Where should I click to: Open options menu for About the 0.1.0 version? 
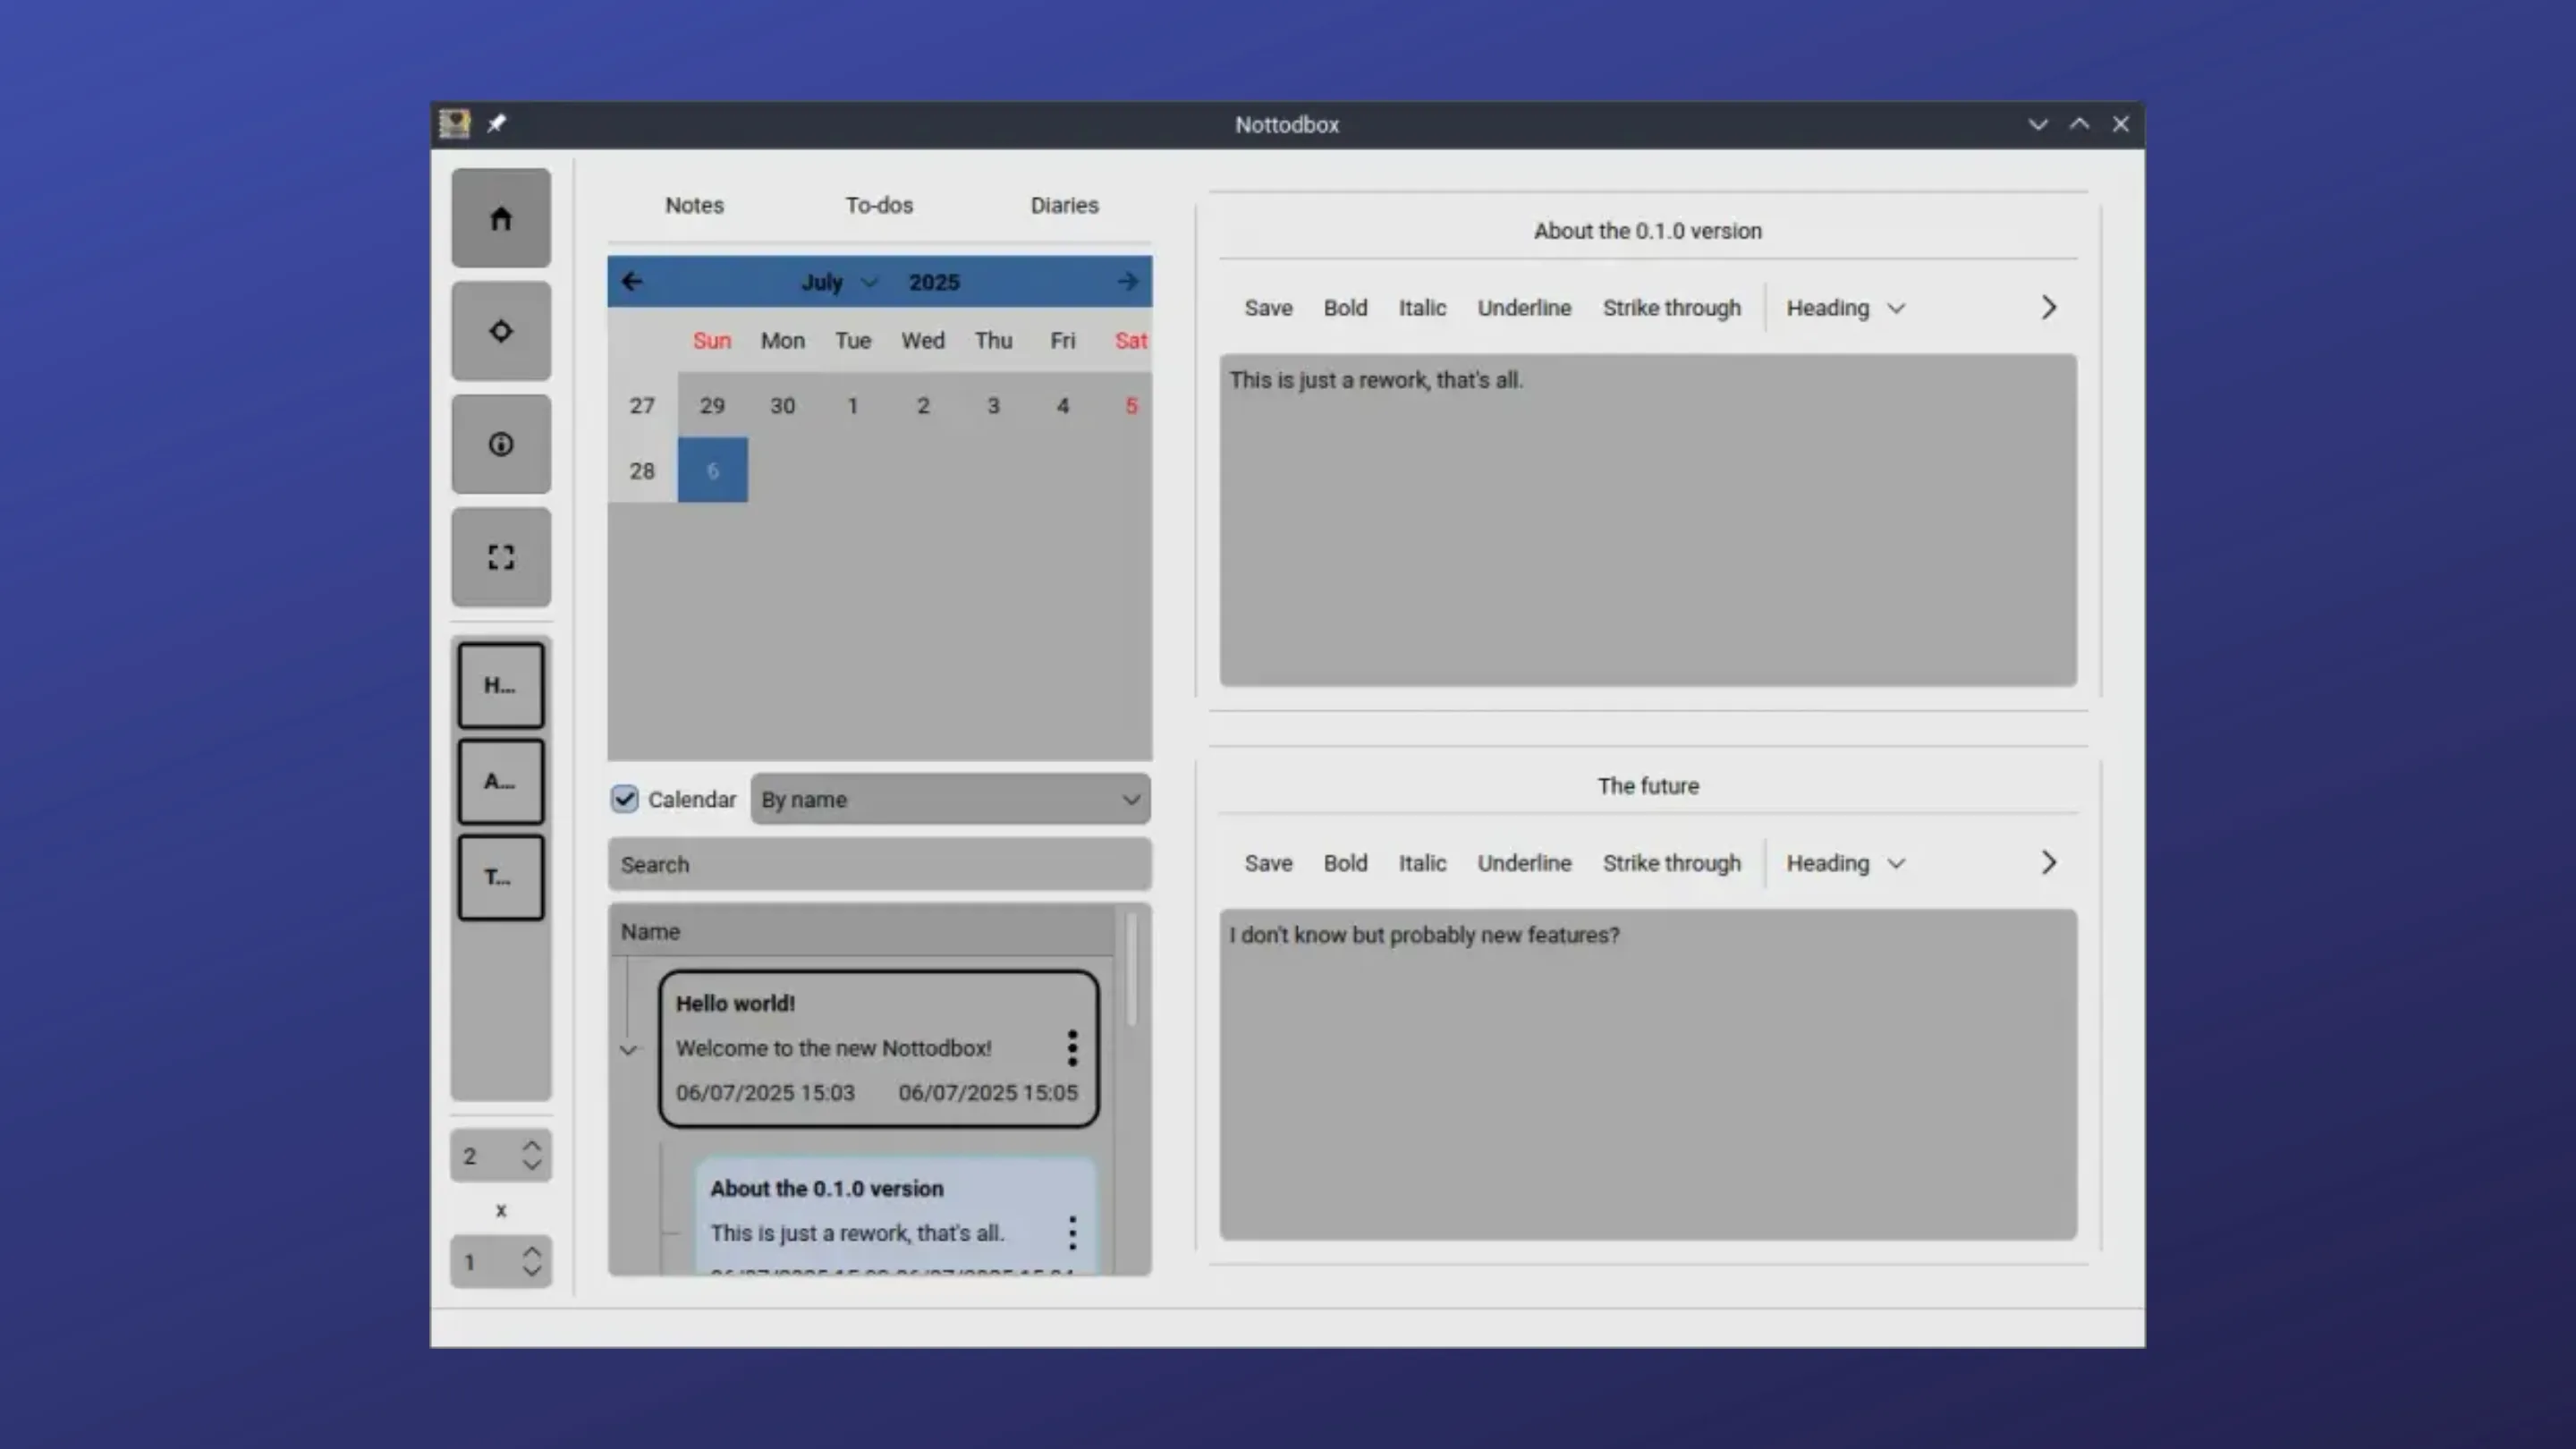[x=1072, y=1233]
